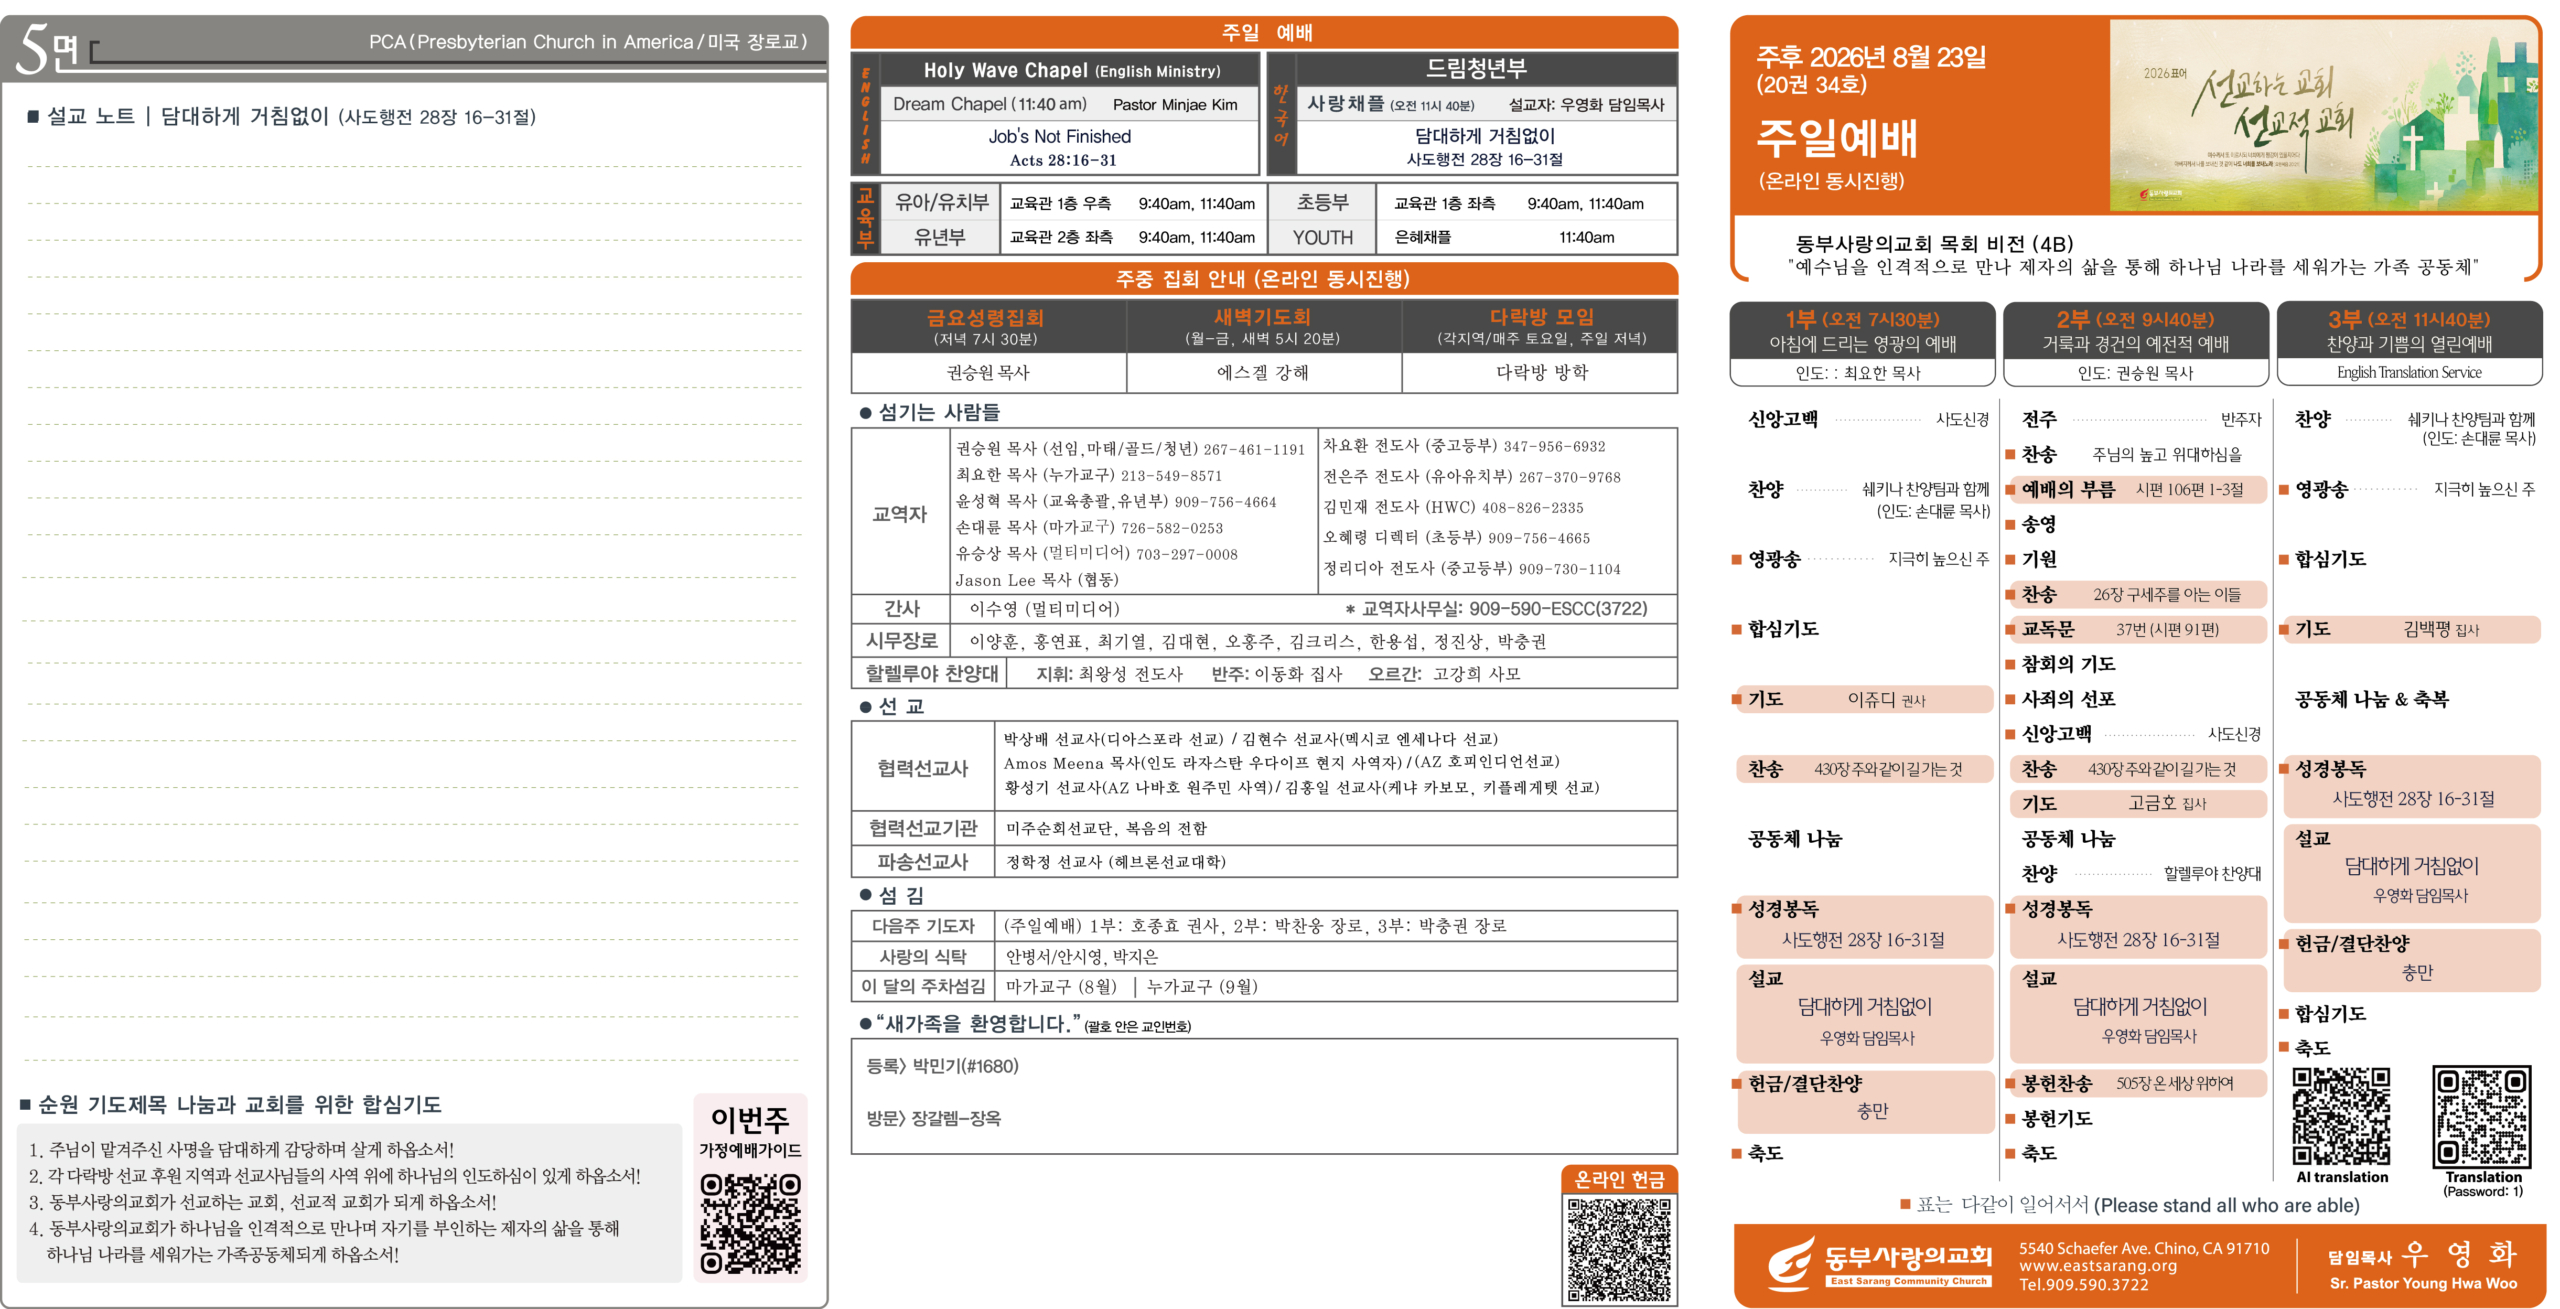Click the Sr. Pastor Young Hwa Woo text
The image size is (2560, 1309).
point(2423,1284)
